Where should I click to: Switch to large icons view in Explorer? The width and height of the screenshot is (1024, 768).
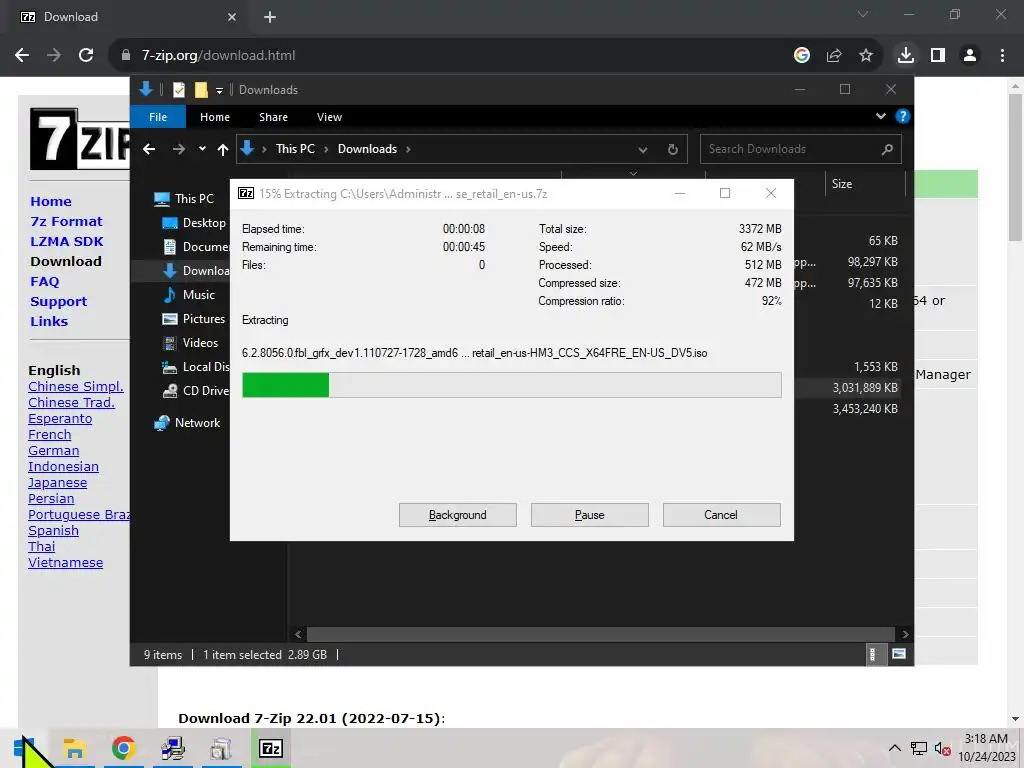[899, 654]
